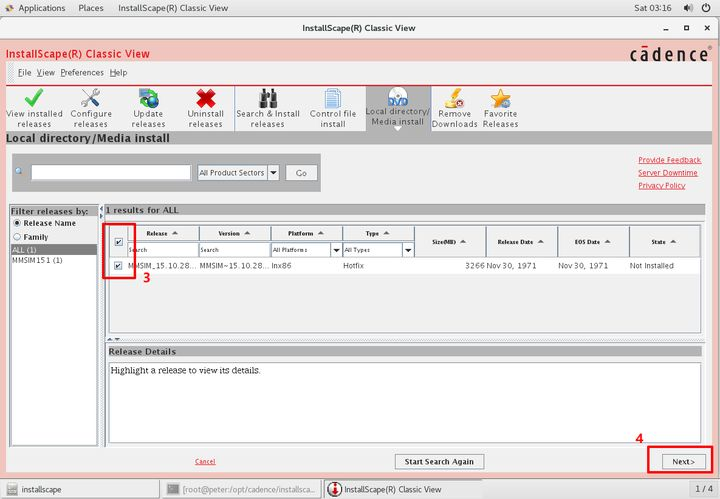Open Server Downtime link
720x499 pixels.
tap(667, 173)
